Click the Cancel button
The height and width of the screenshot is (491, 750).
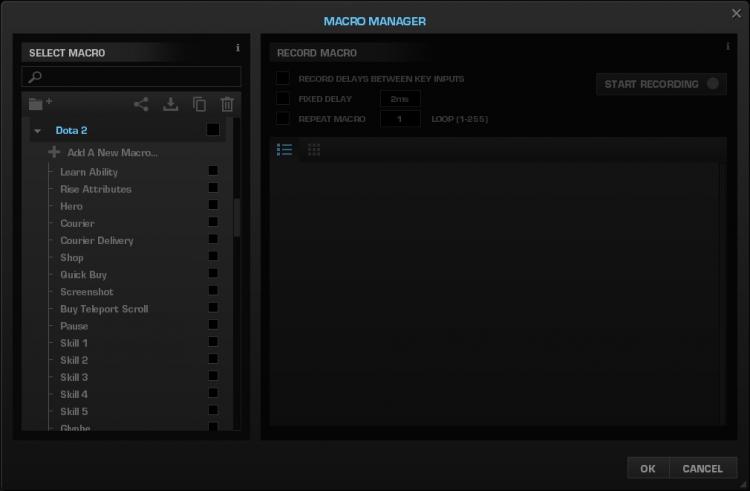coord(703,469)
